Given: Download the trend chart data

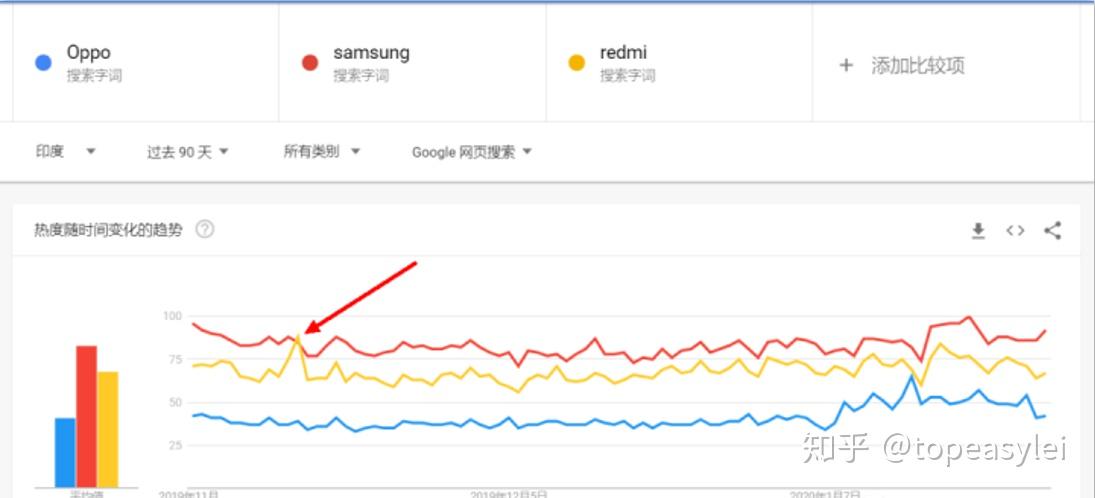Looking at the screenshot, I should (978, 231).
